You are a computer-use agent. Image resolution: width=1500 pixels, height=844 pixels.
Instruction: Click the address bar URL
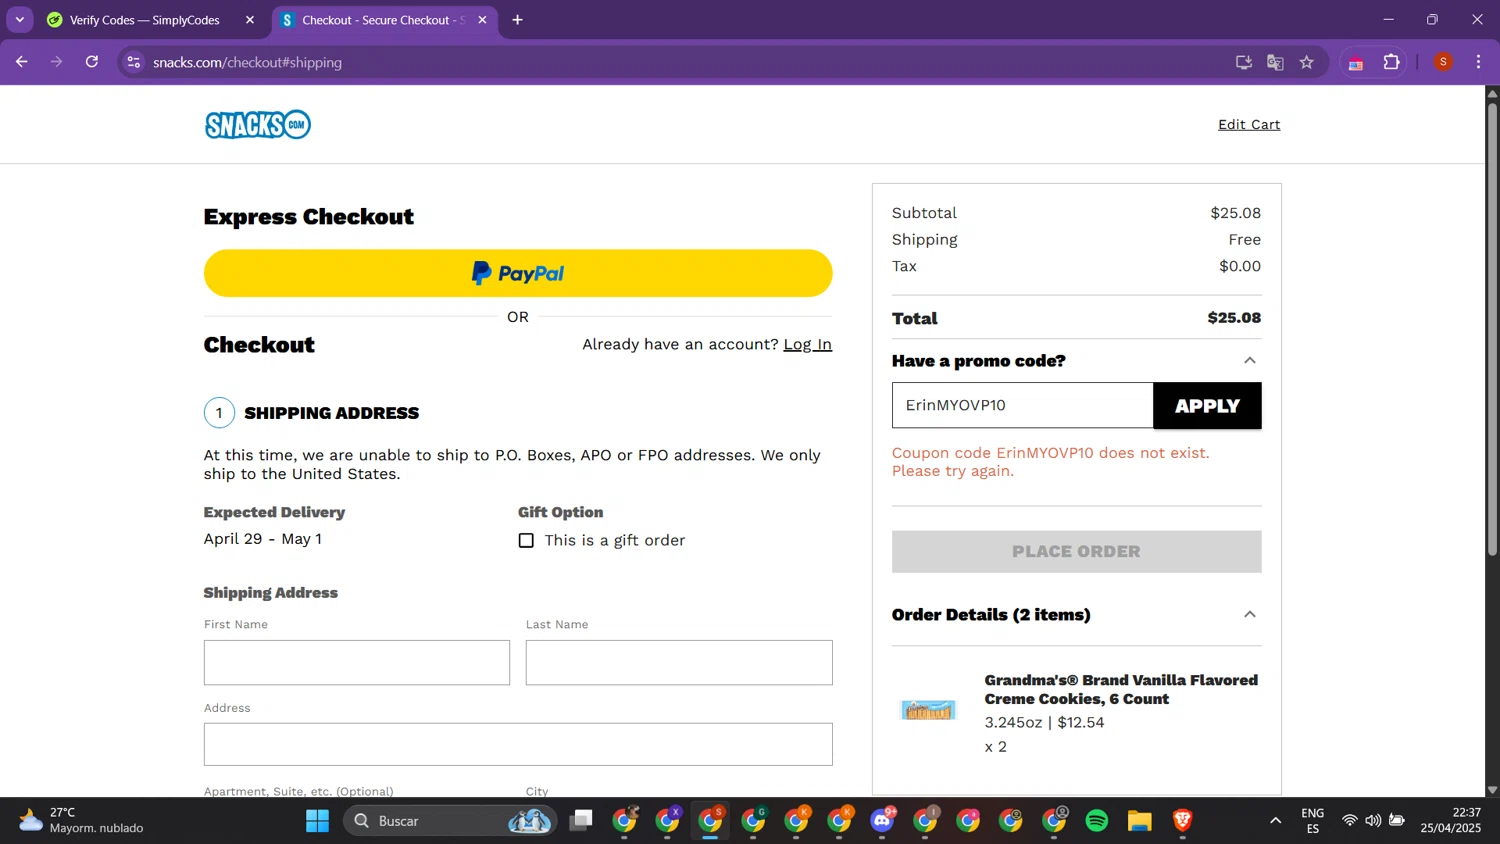[x=247, y=62]
